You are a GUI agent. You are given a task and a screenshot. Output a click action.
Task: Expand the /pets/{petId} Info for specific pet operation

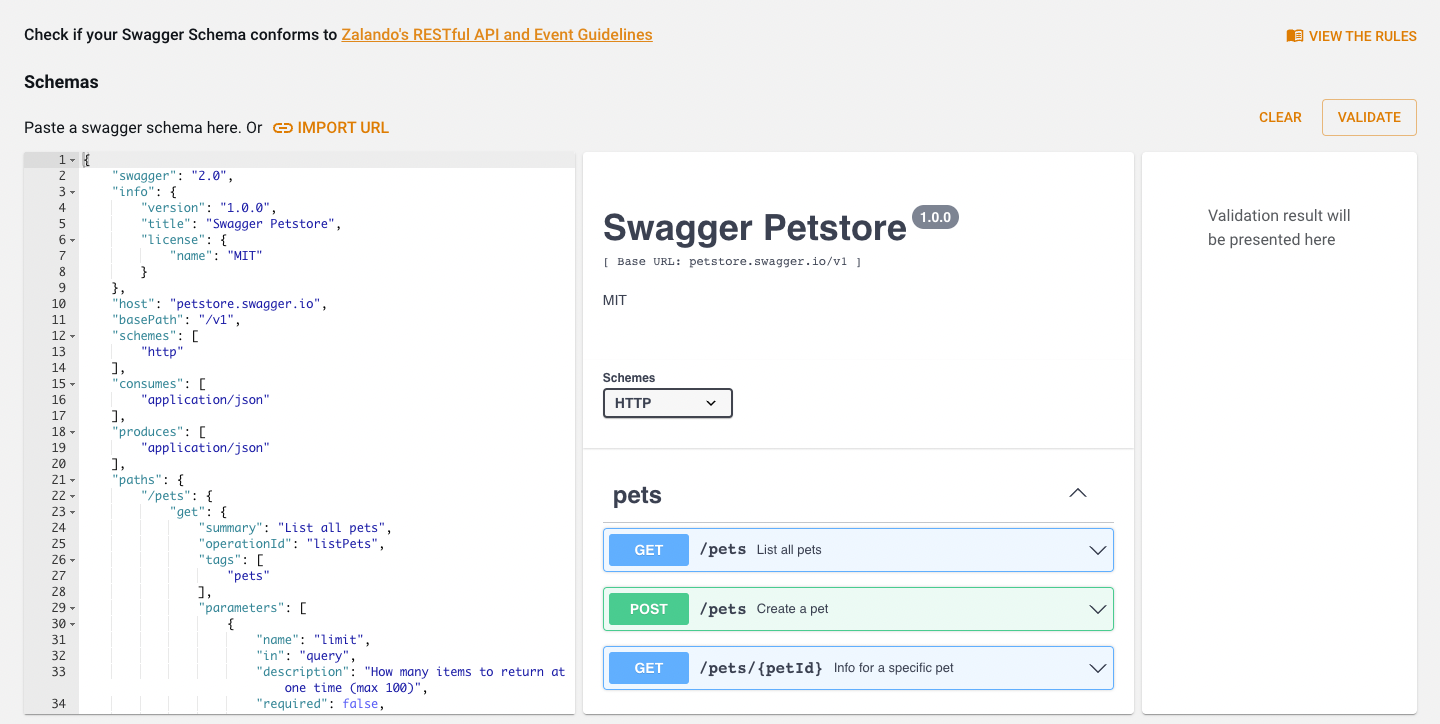pos(1097,667)
